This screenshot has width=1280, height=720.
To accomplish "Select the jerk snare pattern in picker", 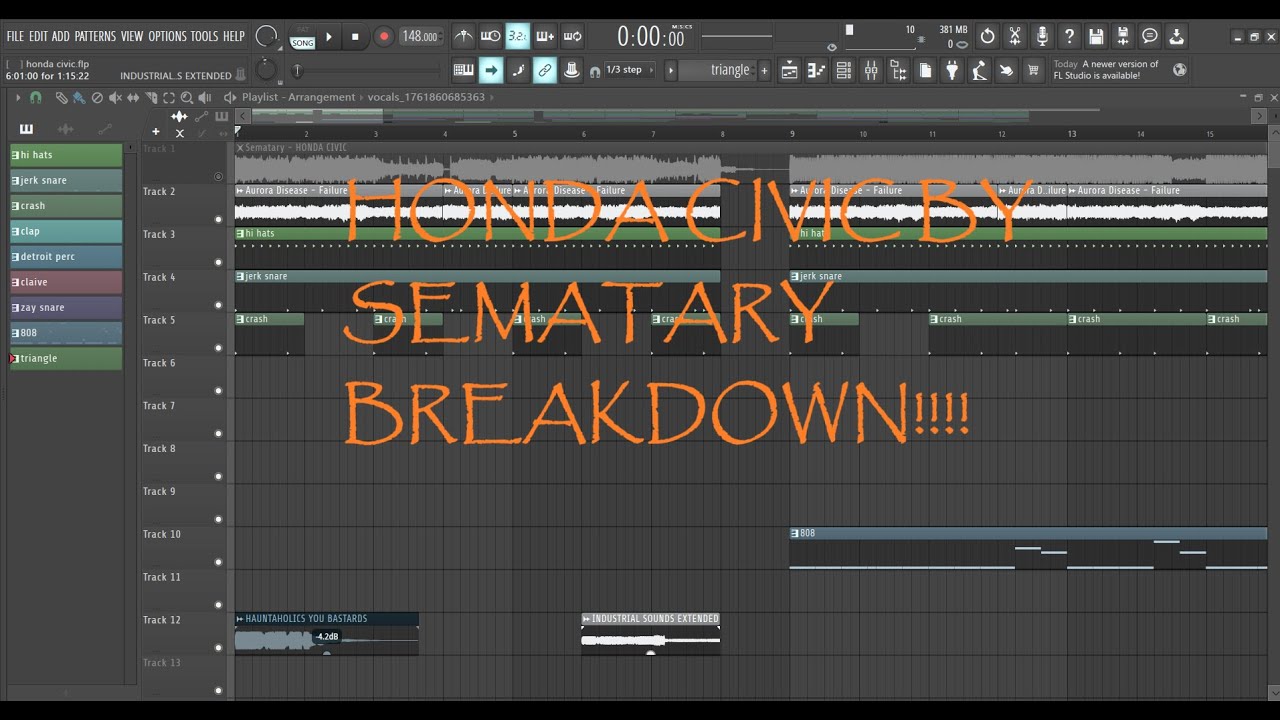I will pyautogui.click(x=66, y=181).
